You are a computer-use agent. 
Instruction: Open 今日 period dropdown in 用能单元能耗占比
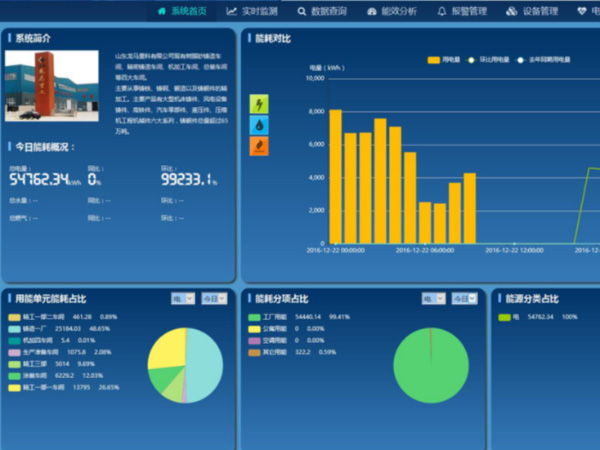click(213, 298)
